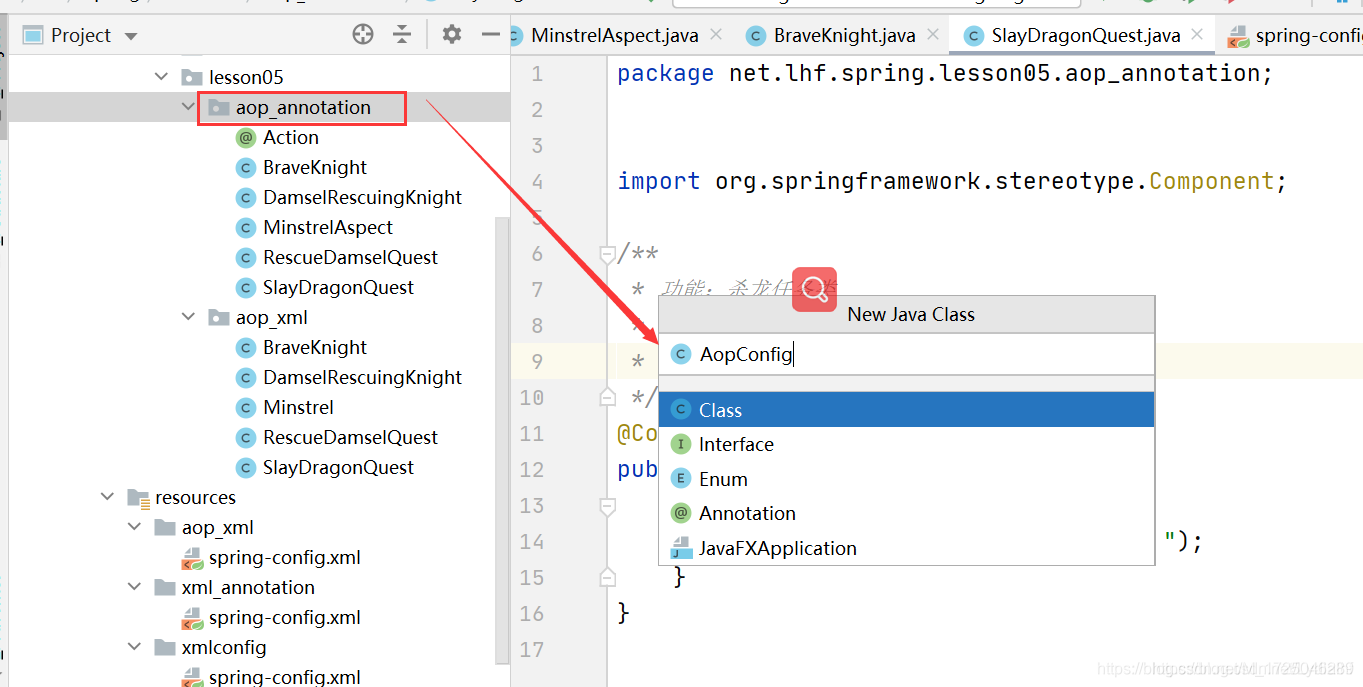The height and width of the screenshot is (687, 1363).
Task: Click the BraveKnight.java tab class icon
Action: point(756,36)
